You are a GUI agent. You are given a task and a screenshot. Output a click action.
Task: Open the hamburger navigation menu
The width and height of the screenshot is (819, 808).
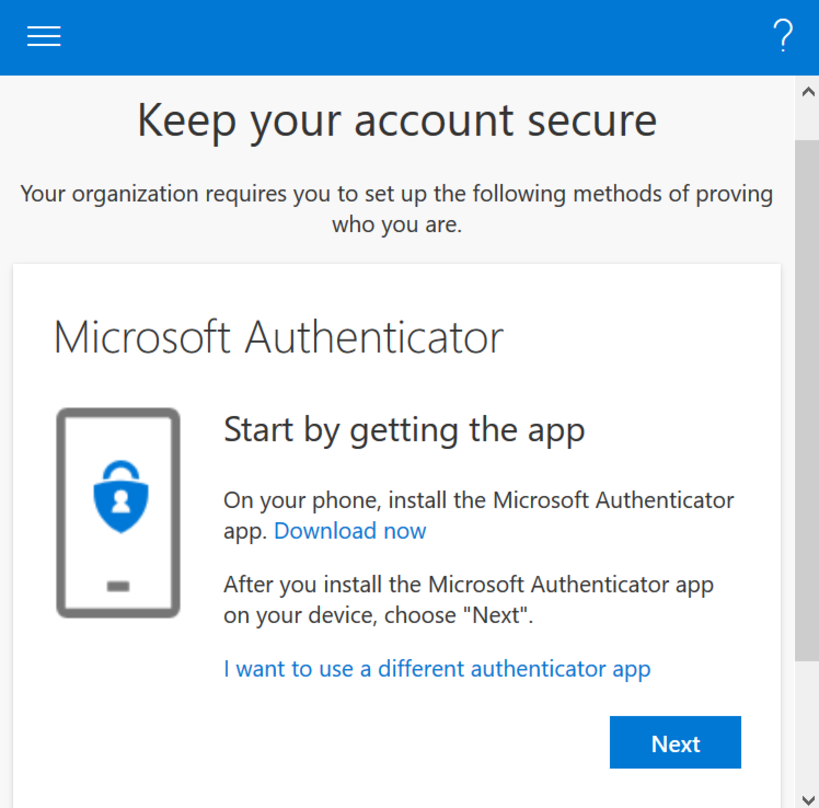(44, 37)
